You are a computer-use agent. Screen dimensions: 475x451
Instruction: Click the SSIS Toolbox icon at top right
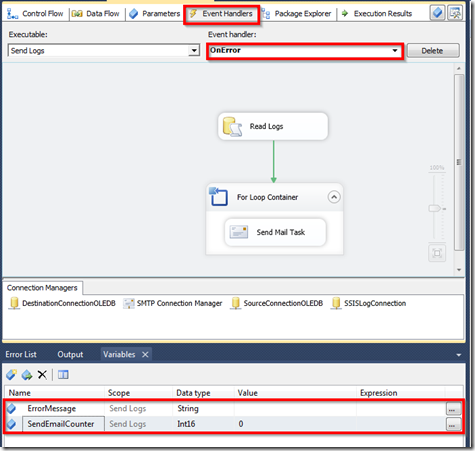455,13
